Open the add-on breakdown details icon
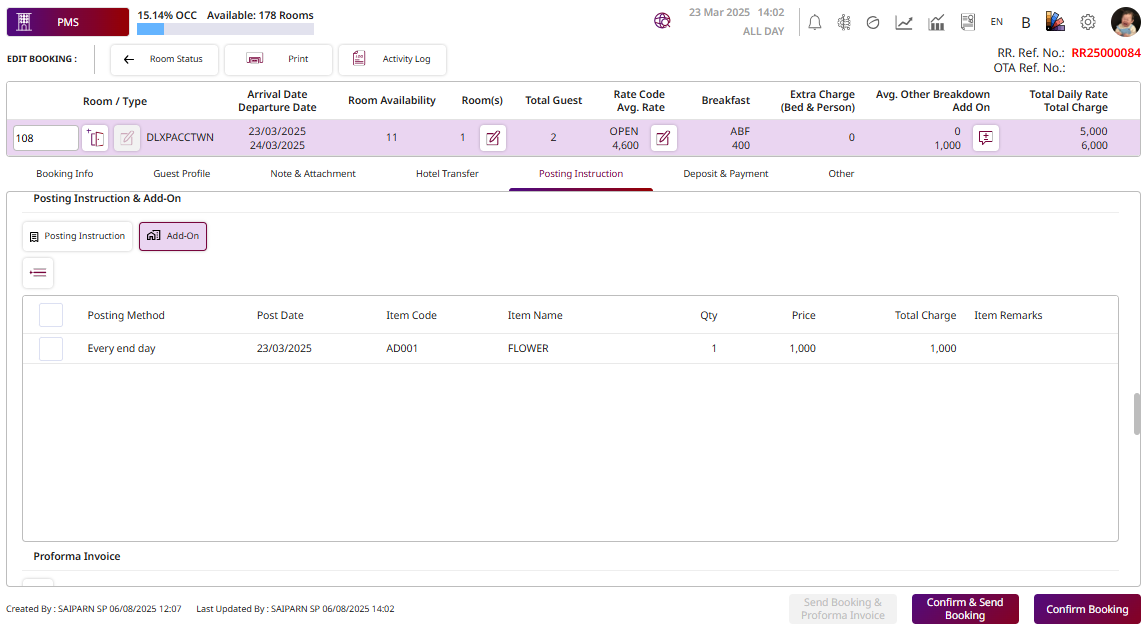Image resolution: width=1146 pixels, height=631 pixels. (986, 138)
